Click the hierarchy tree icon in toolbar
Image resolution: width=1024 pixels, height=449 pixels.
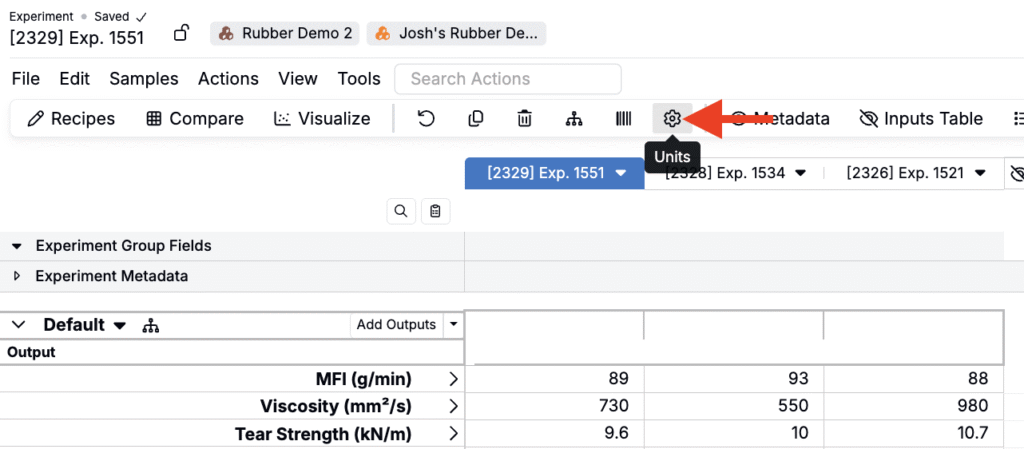574,119
